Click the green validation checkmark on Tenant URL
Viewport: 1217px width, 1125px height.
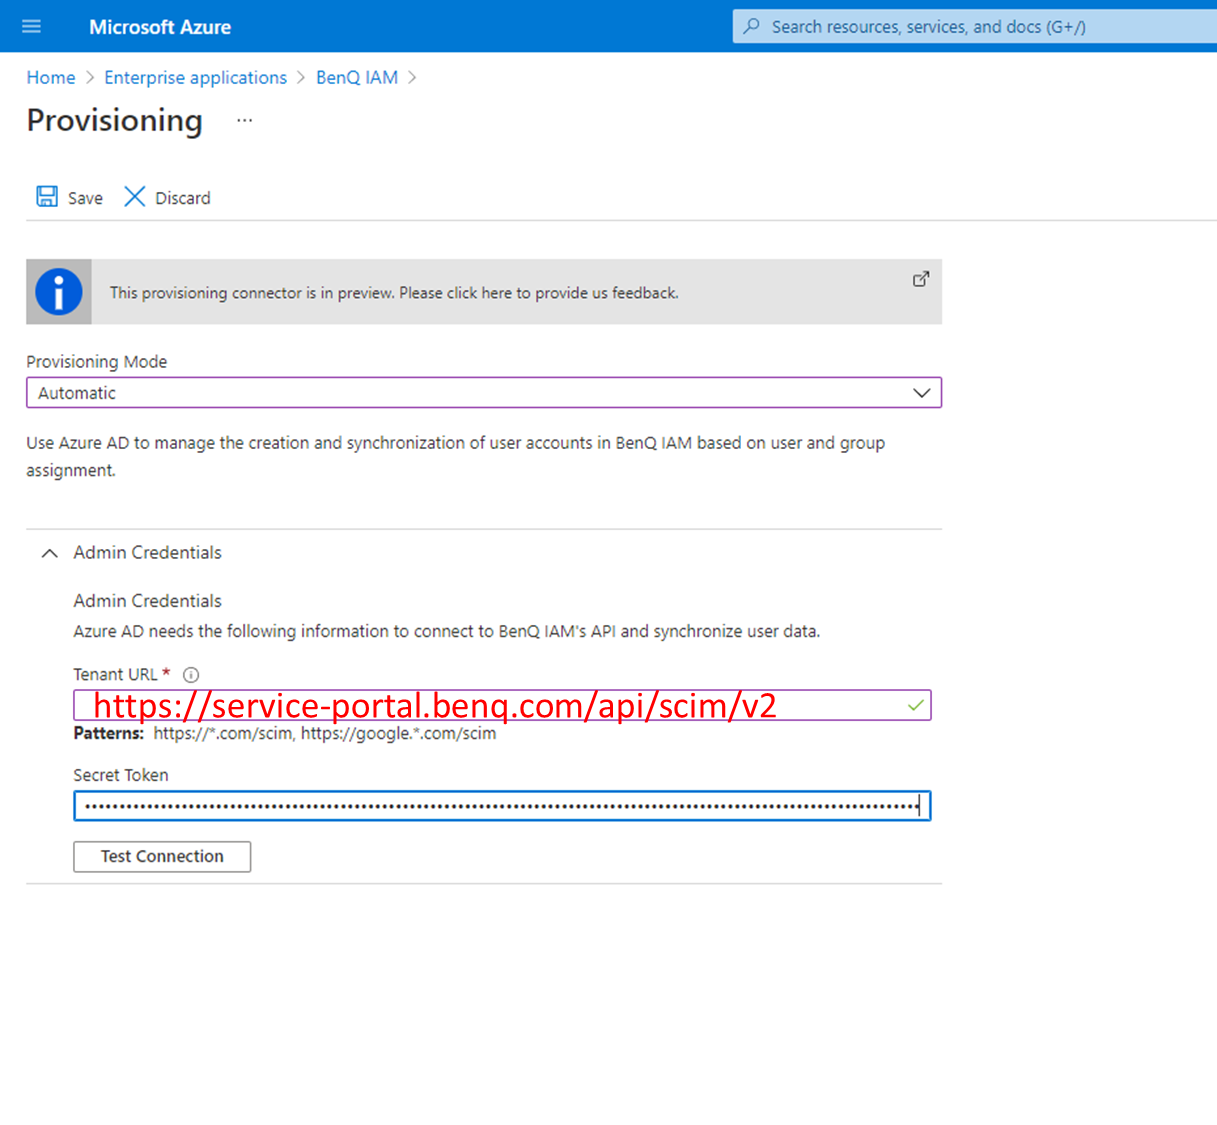[914, 705]
